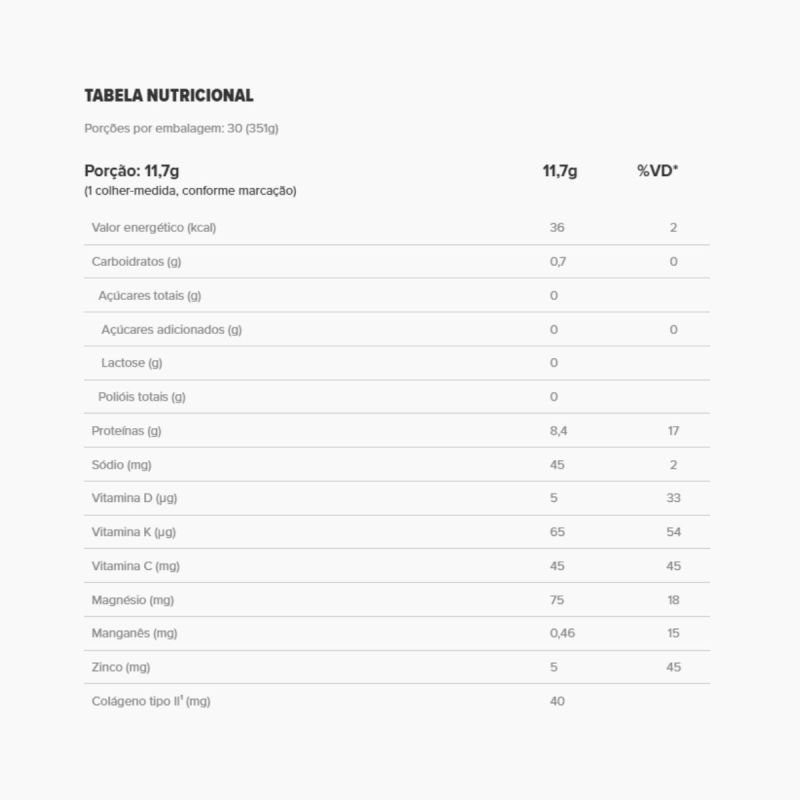Select the Valor energético (kcal) row label
Screen dimensions: 800x800
coord(153,227)
